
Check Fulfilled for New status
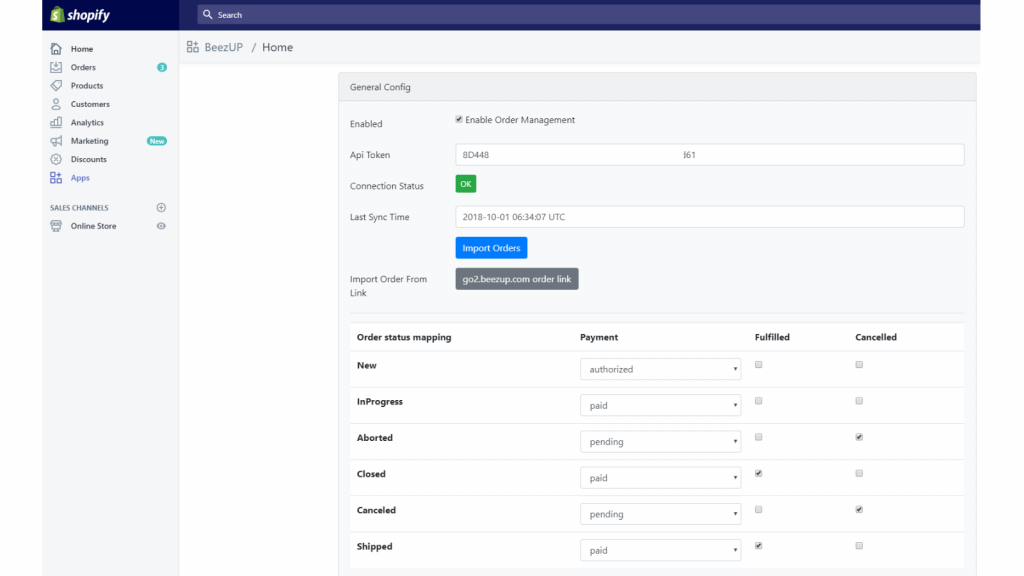point(758,365)
